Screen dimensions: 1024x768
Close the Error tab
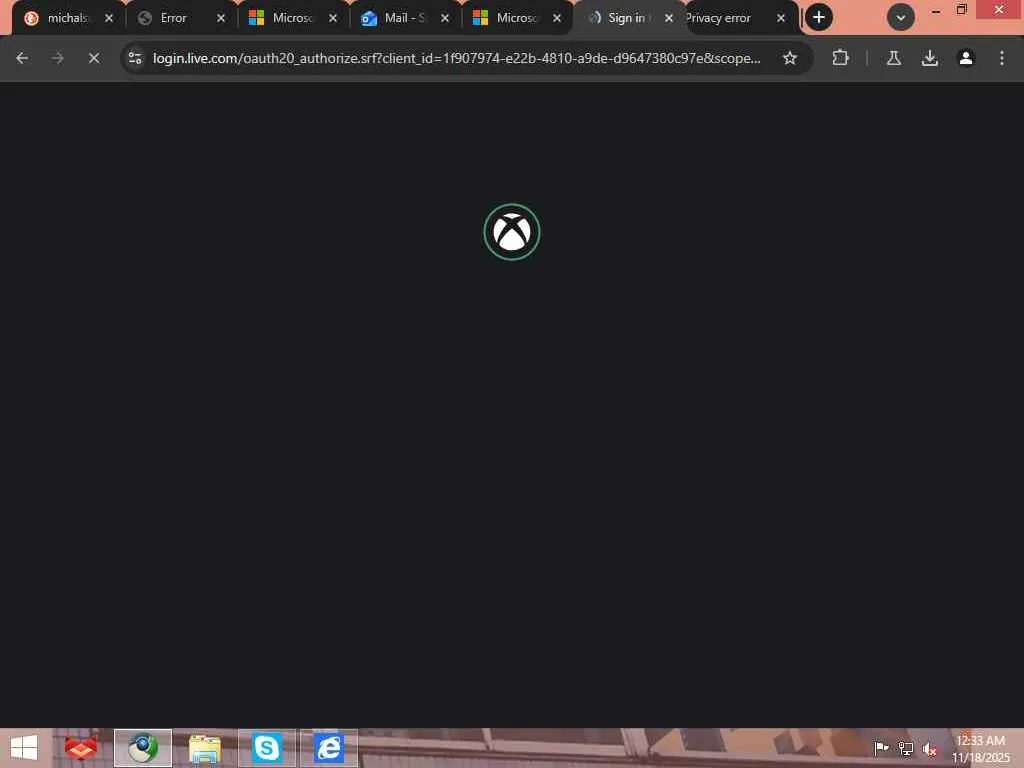pos(221,18)
